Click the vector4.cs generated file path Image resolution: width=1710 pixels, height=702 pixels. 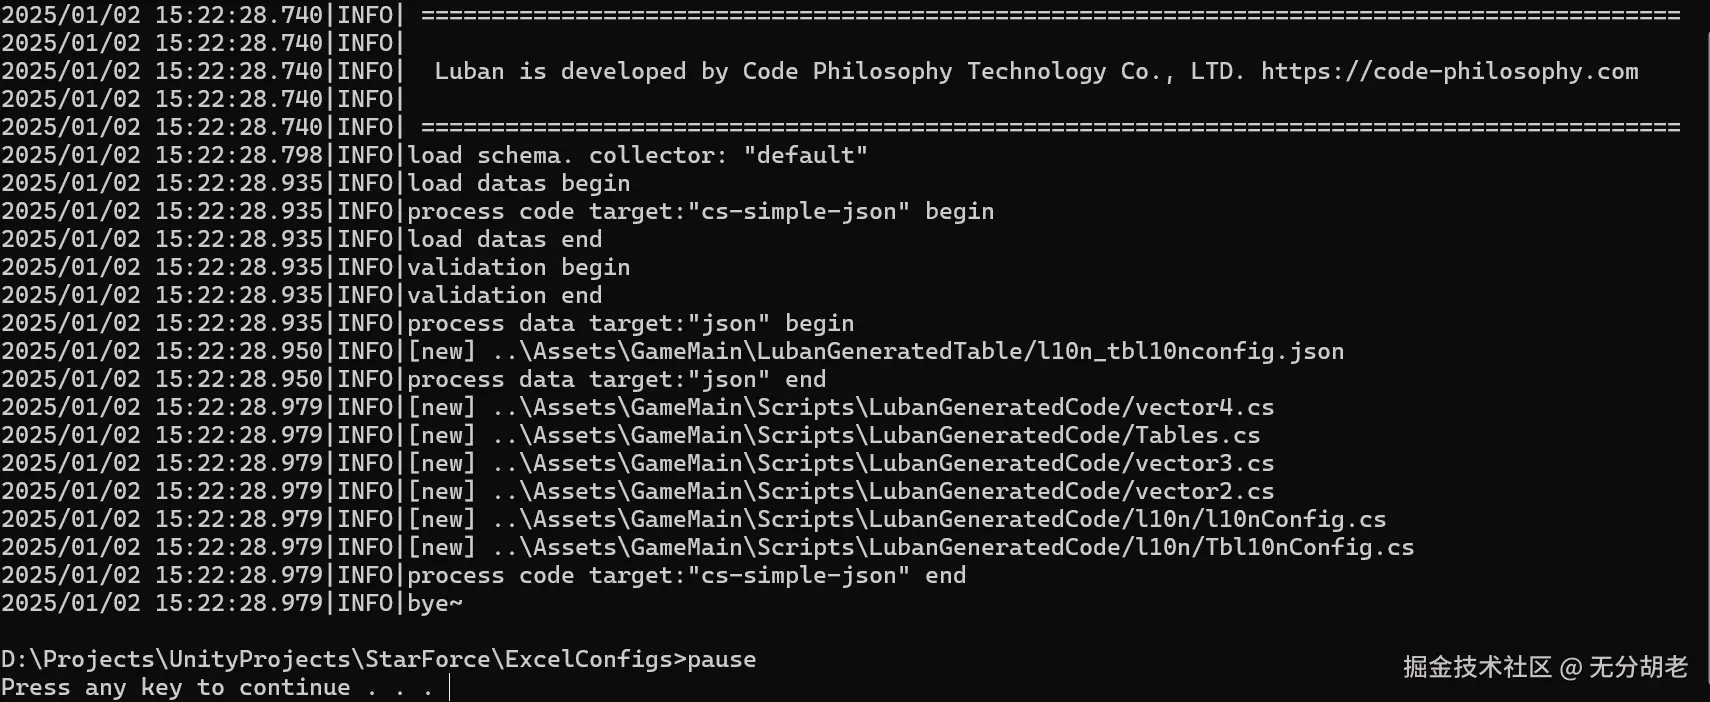click(882, 407)
